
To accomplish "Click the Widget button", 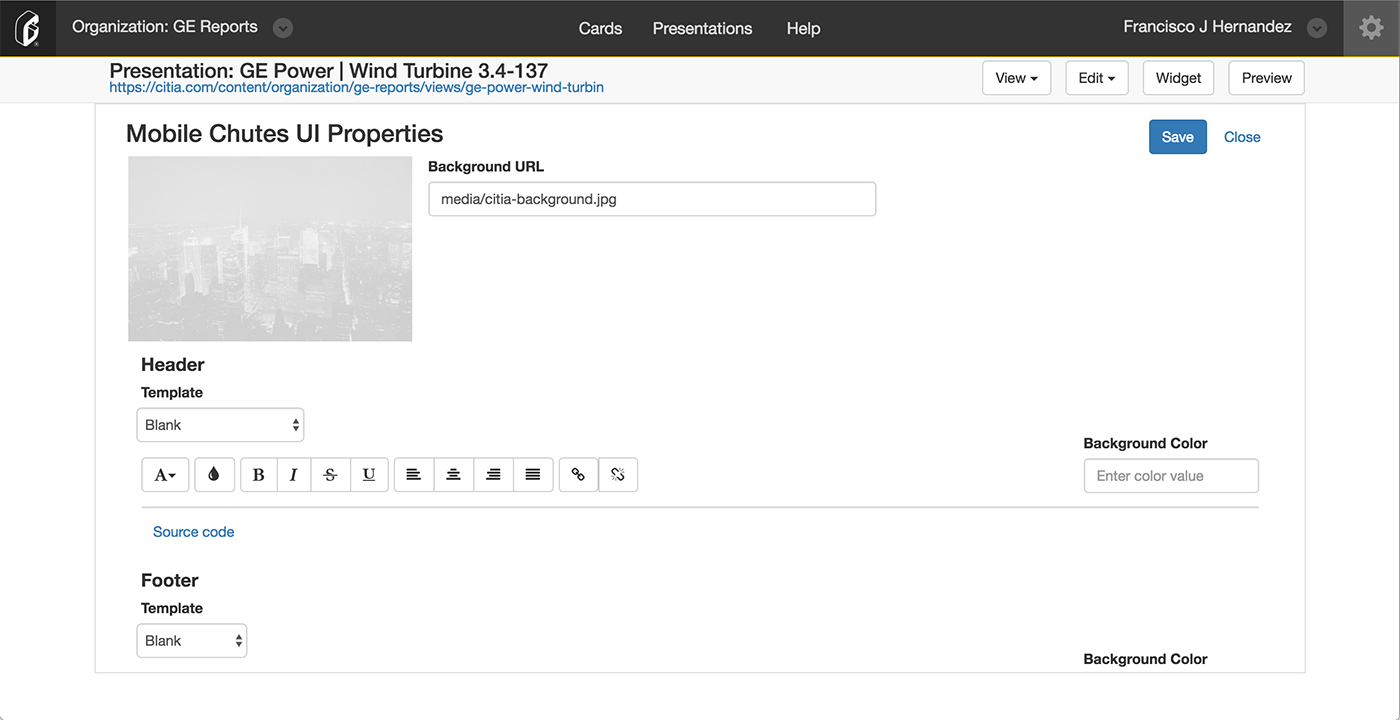I will pos(1179,78).
